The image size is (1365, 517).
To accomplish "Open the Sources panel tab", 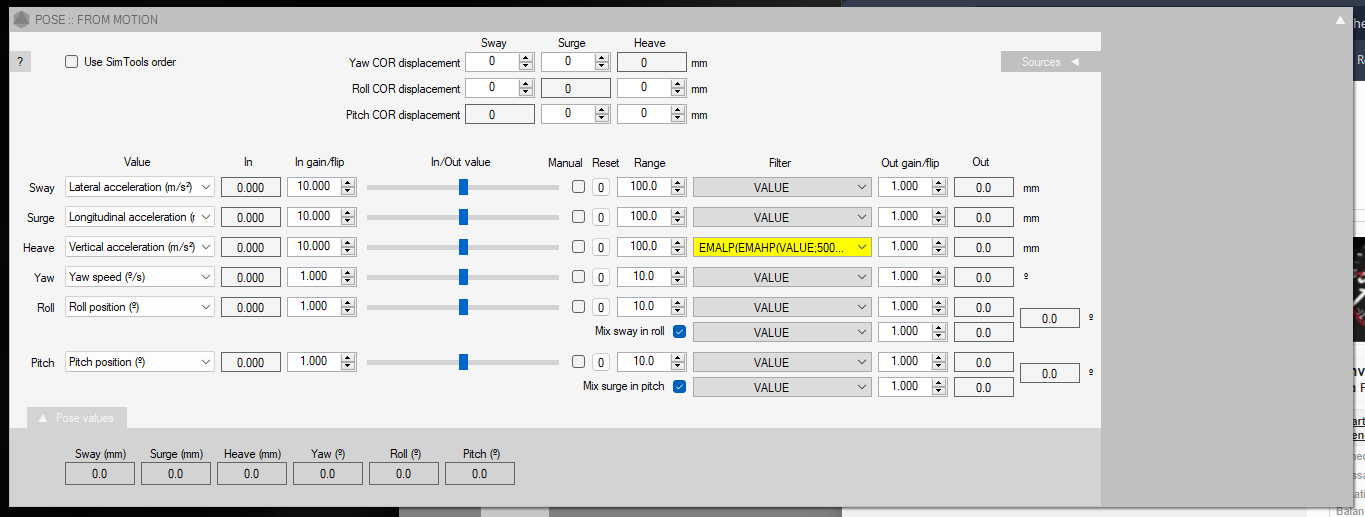I will 1050,62.
